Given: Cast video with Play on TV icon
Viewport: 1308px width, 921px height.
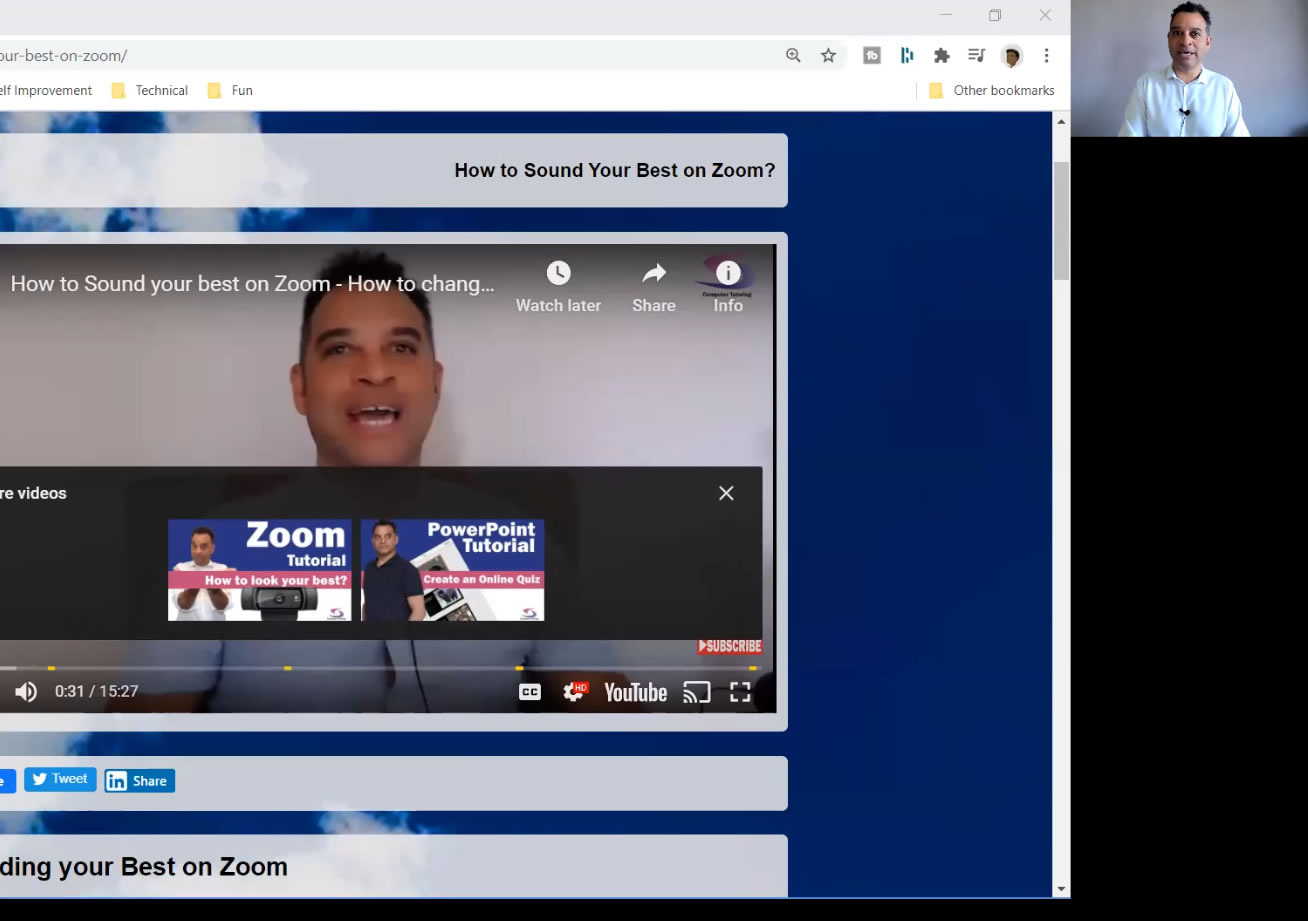Looking at the screenshot, I should click(x=697, y=692).
